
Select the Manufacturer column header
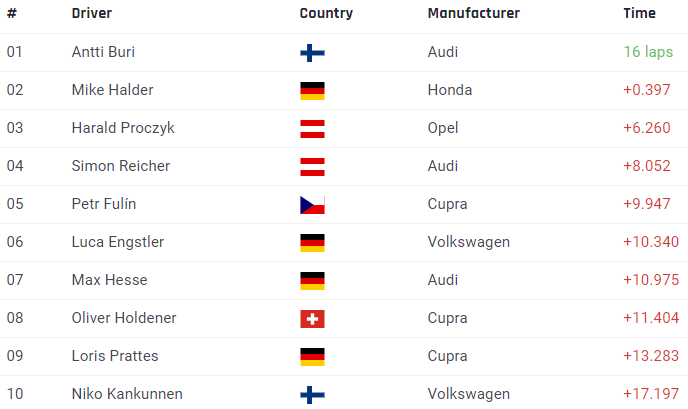coord(474,13)
